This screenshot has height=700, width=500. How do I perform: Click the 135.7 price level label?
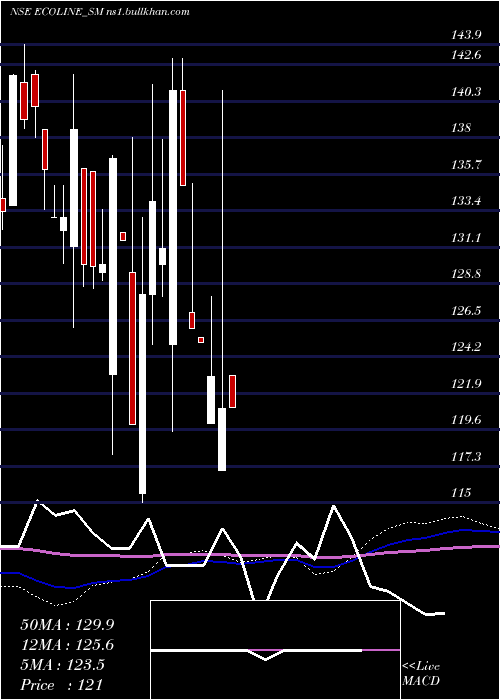tap(466, 165)
